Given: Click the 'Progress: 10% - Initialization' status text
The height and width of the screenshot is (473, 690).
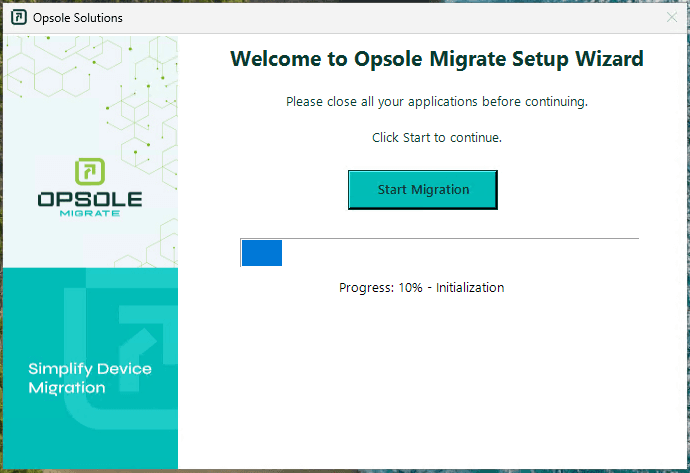Looking at the screenshot, I should [x=422, y=288].
